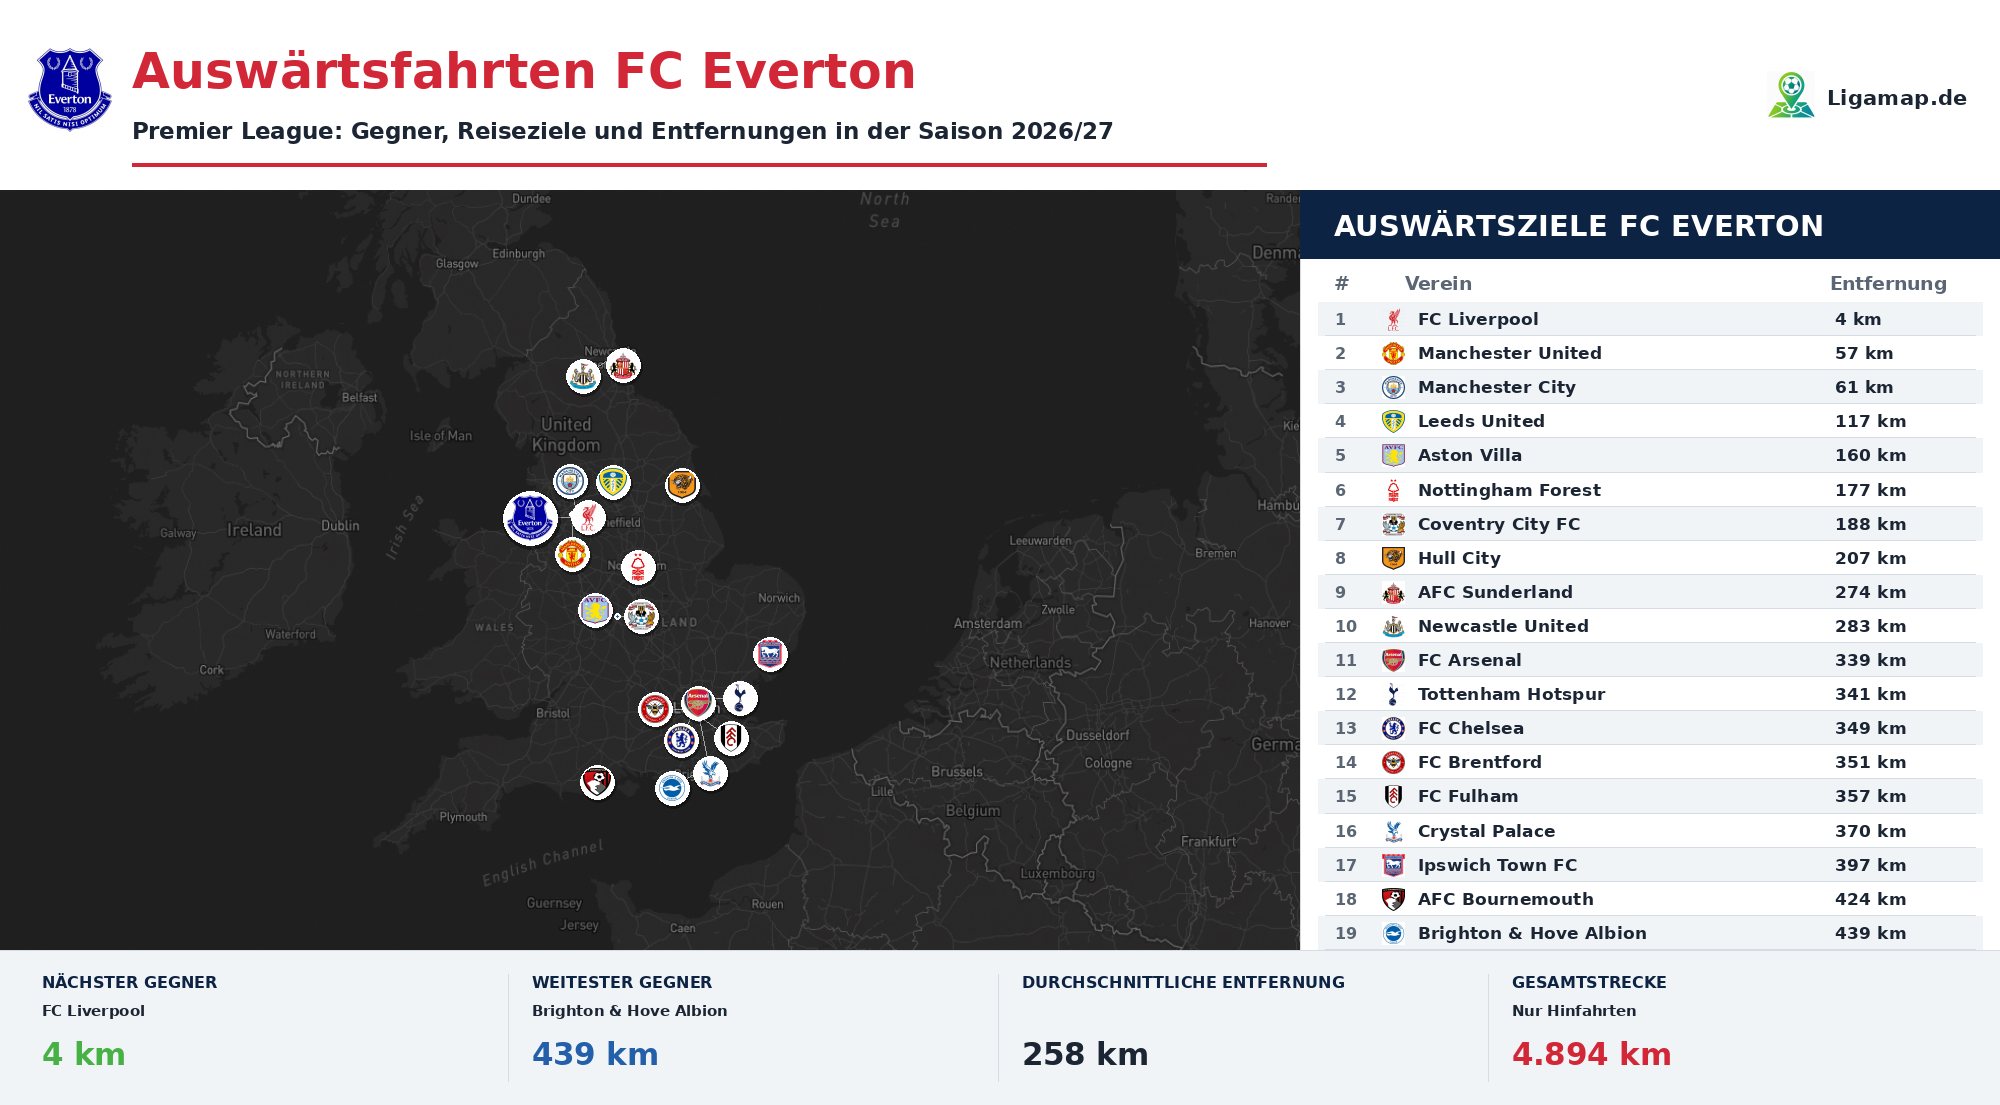The image size is (2000, 1105).
Task: Click the Tottenham Hotspur map marker
Action: 740,698
